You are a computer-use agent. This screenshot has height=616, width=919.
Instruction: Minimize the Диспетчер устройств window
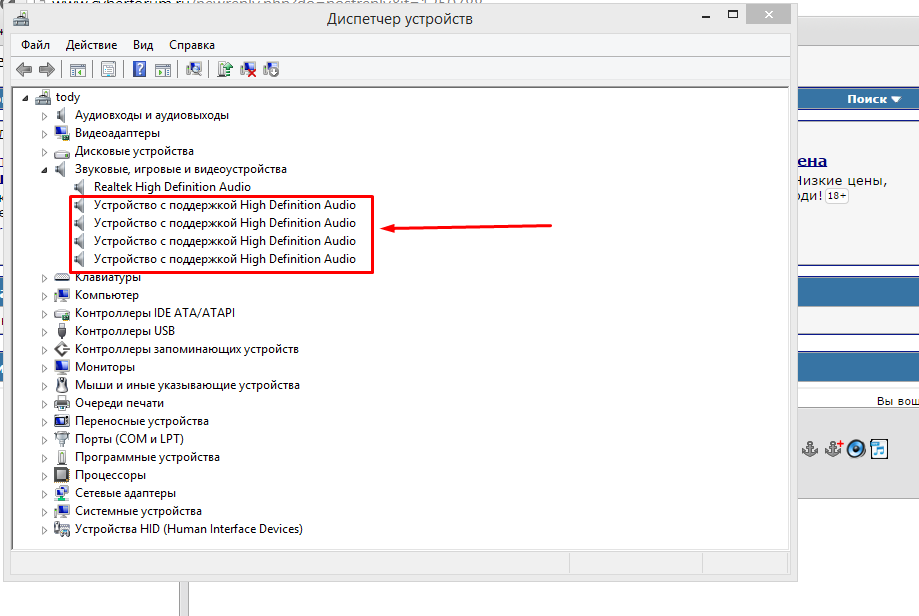coord(706,16)
